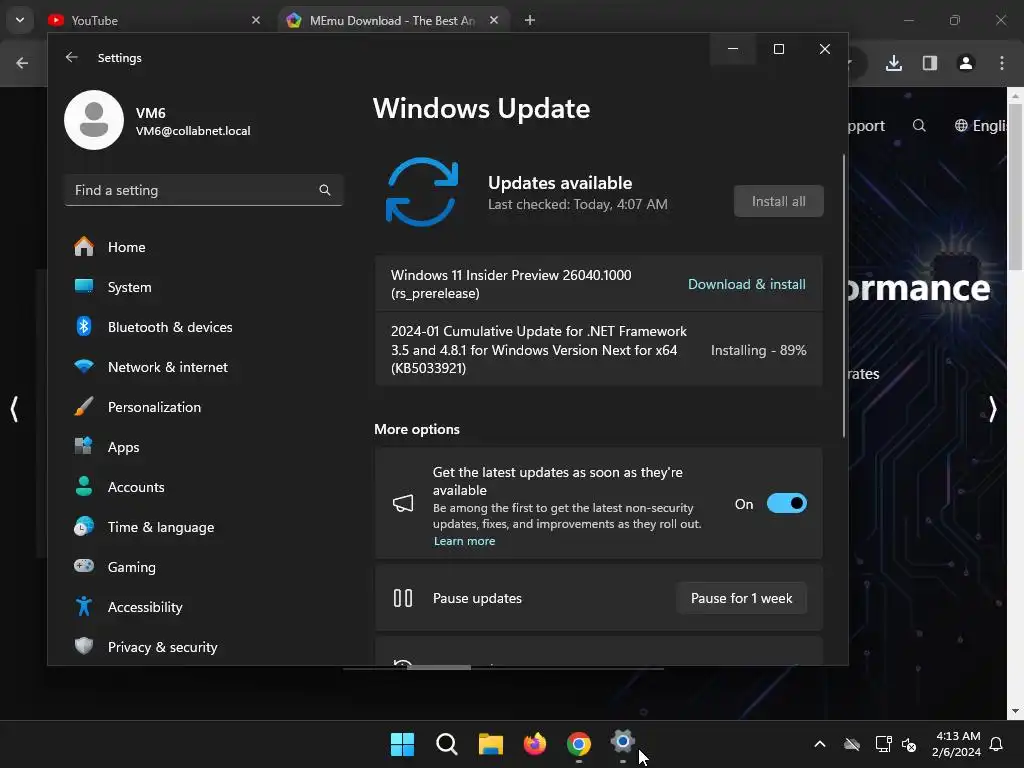Switch to the YouTube tab
The image size is (1024, 768).
click(154, 20)
